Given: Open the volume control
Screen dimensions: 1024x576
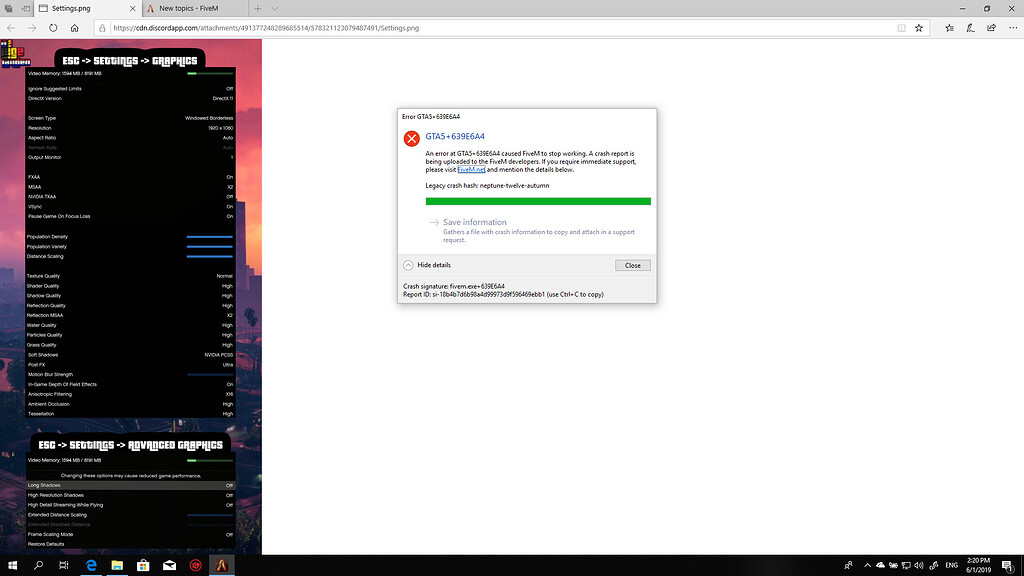Looking at the screenshot, I should 919,565.
